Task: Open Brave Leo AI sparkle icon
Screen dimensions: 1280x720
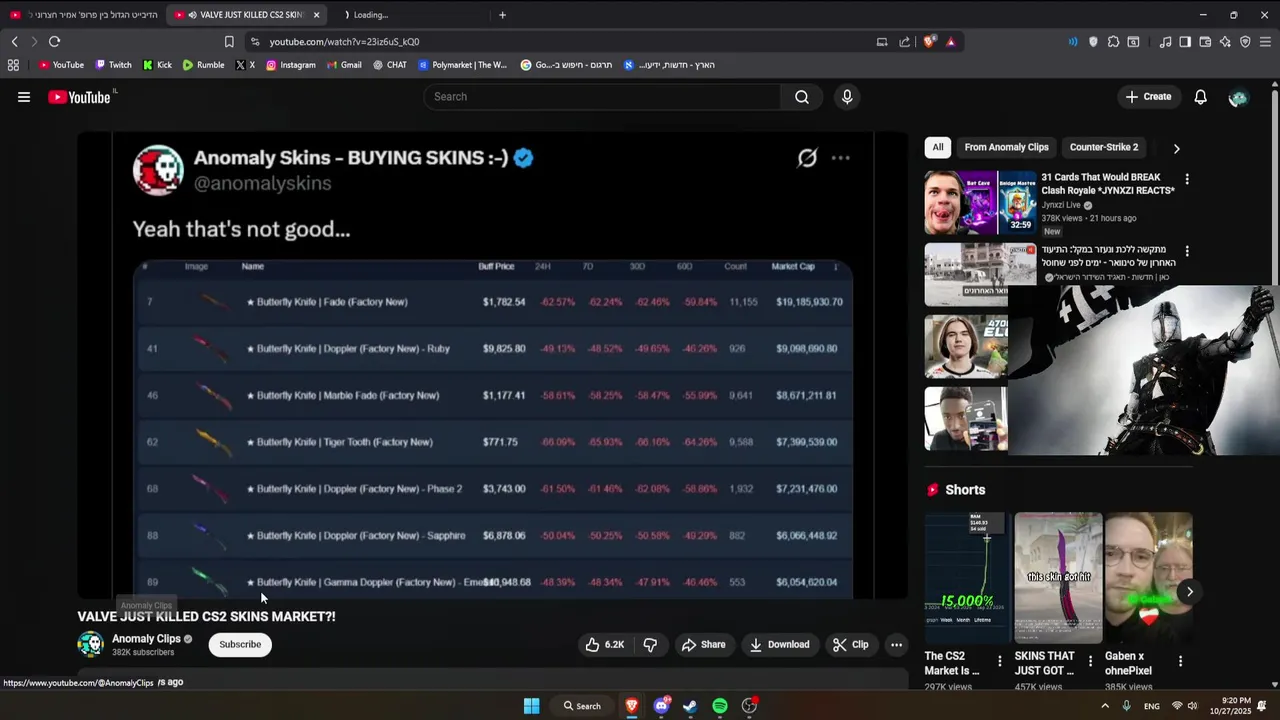Action: 1225,42
